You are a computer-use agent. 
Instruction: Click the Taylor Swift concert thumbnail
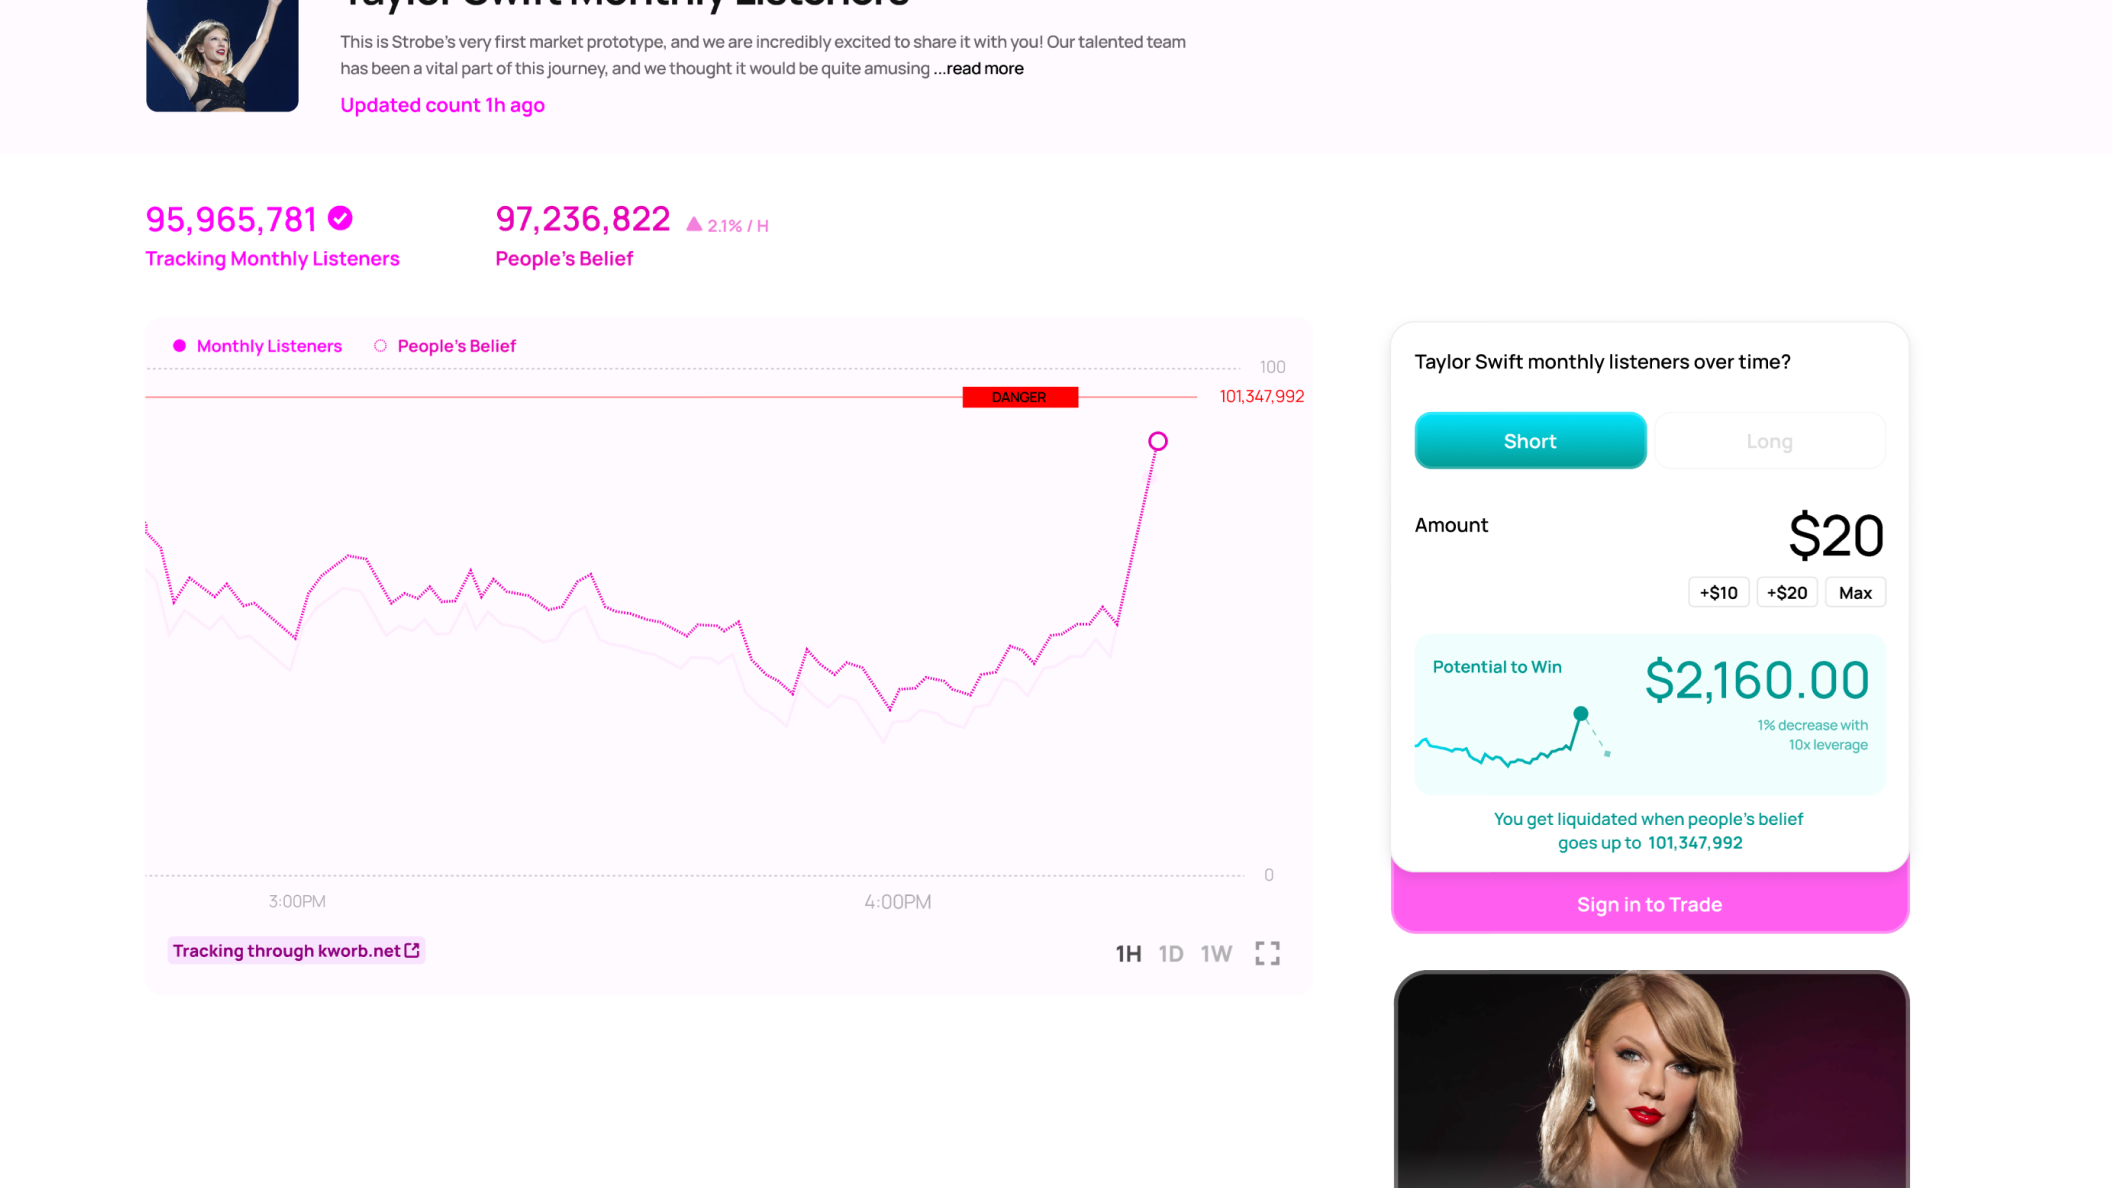tap(222, 55)
